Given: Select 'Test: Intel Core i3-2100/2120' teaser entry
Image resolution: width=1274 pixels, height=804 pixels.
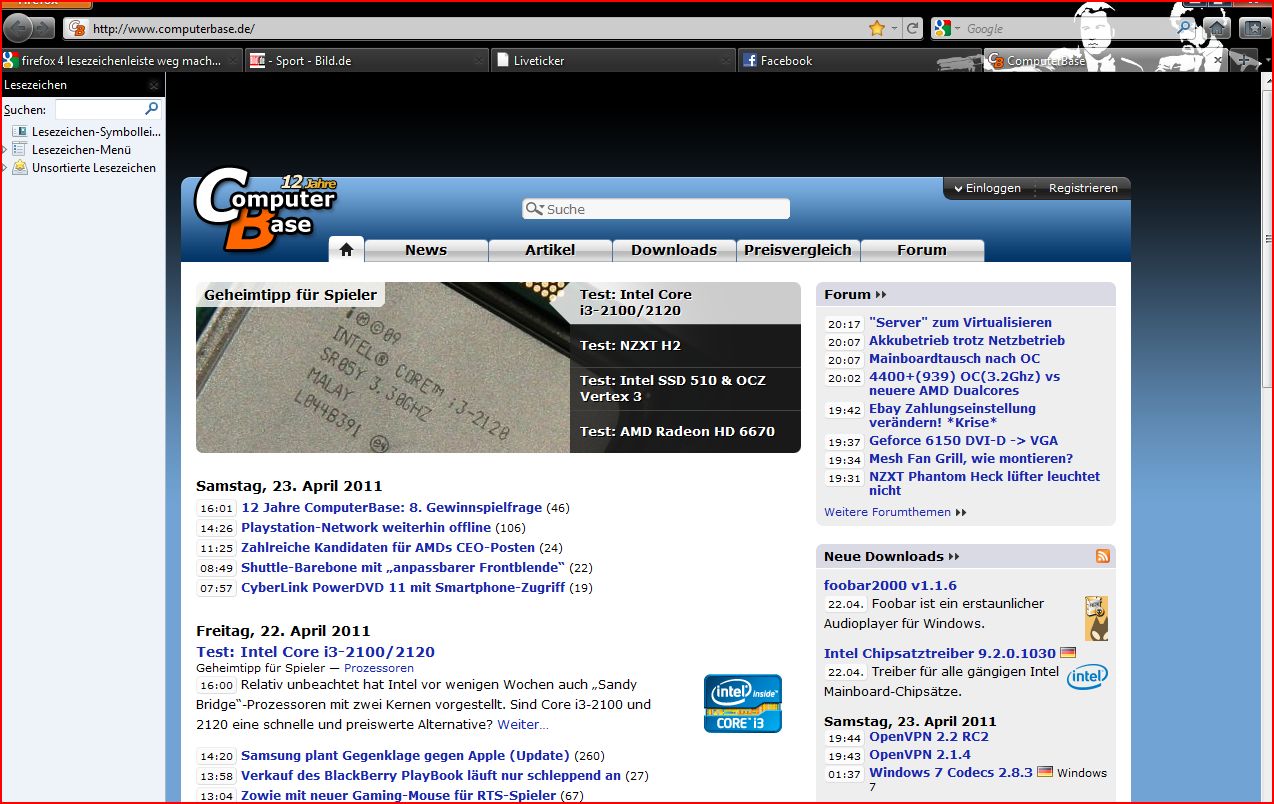Looking at the screenshot, I should [x=686, y=302].
